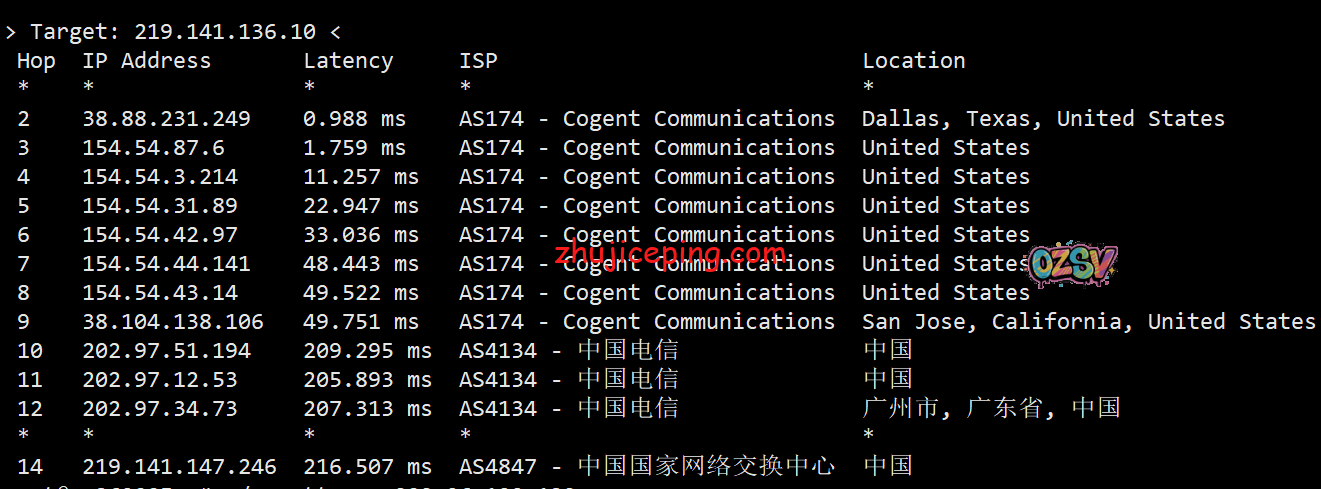The width and height of the screenshot is (1321, 489).
Task: Click the ISP column header
Action: point(478,61)
